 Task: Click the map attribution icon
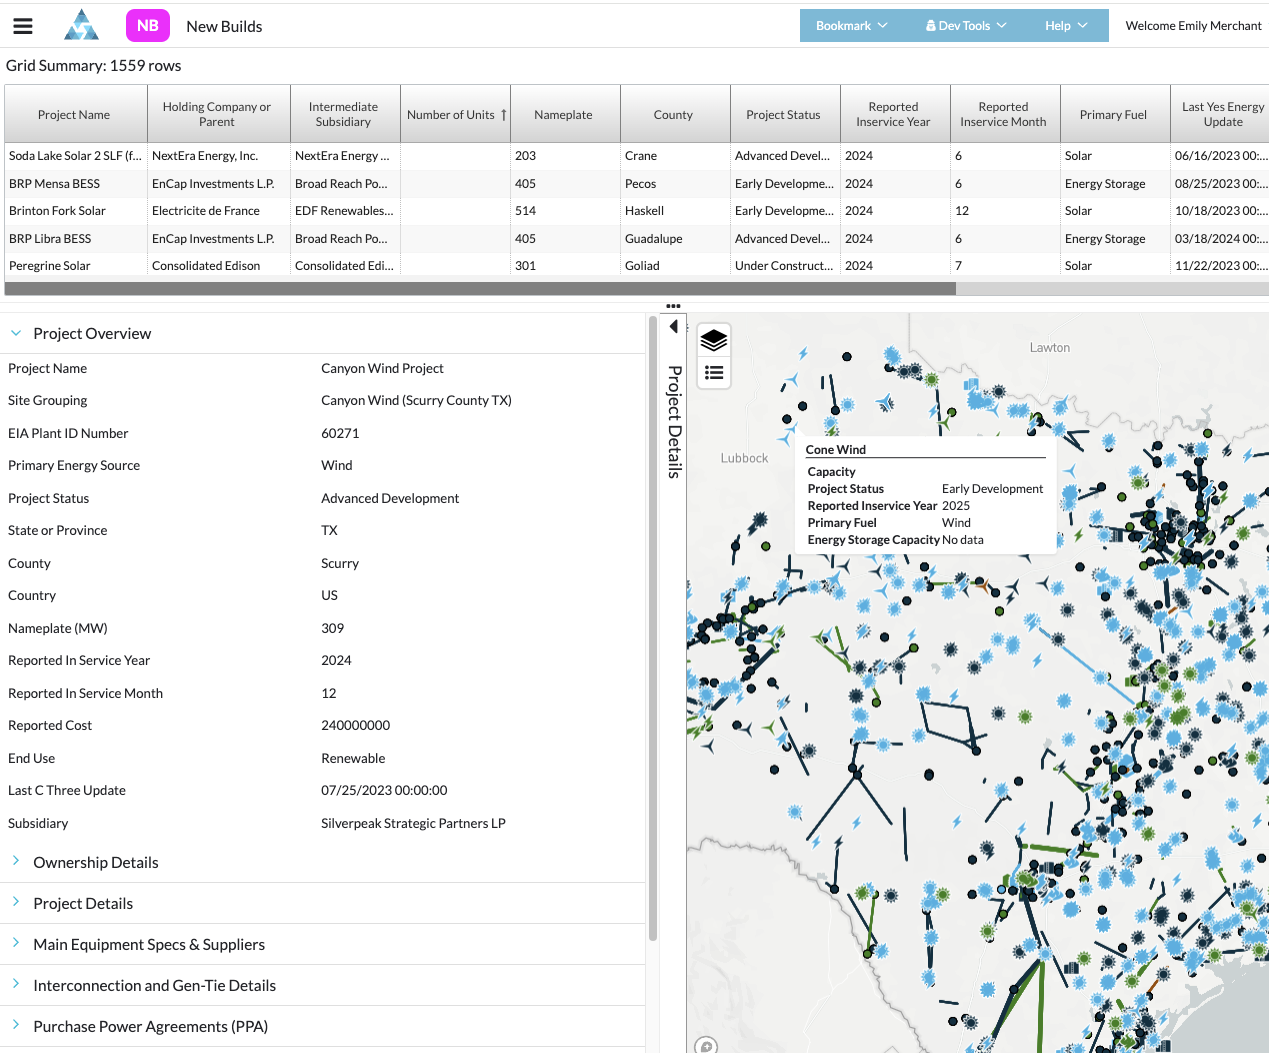pos(705,1045)
